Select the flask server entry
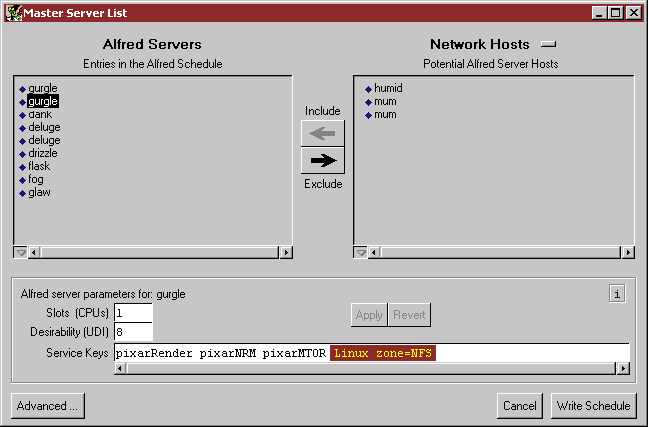Viewport: 648px width, 427px height. coord(39,166)
